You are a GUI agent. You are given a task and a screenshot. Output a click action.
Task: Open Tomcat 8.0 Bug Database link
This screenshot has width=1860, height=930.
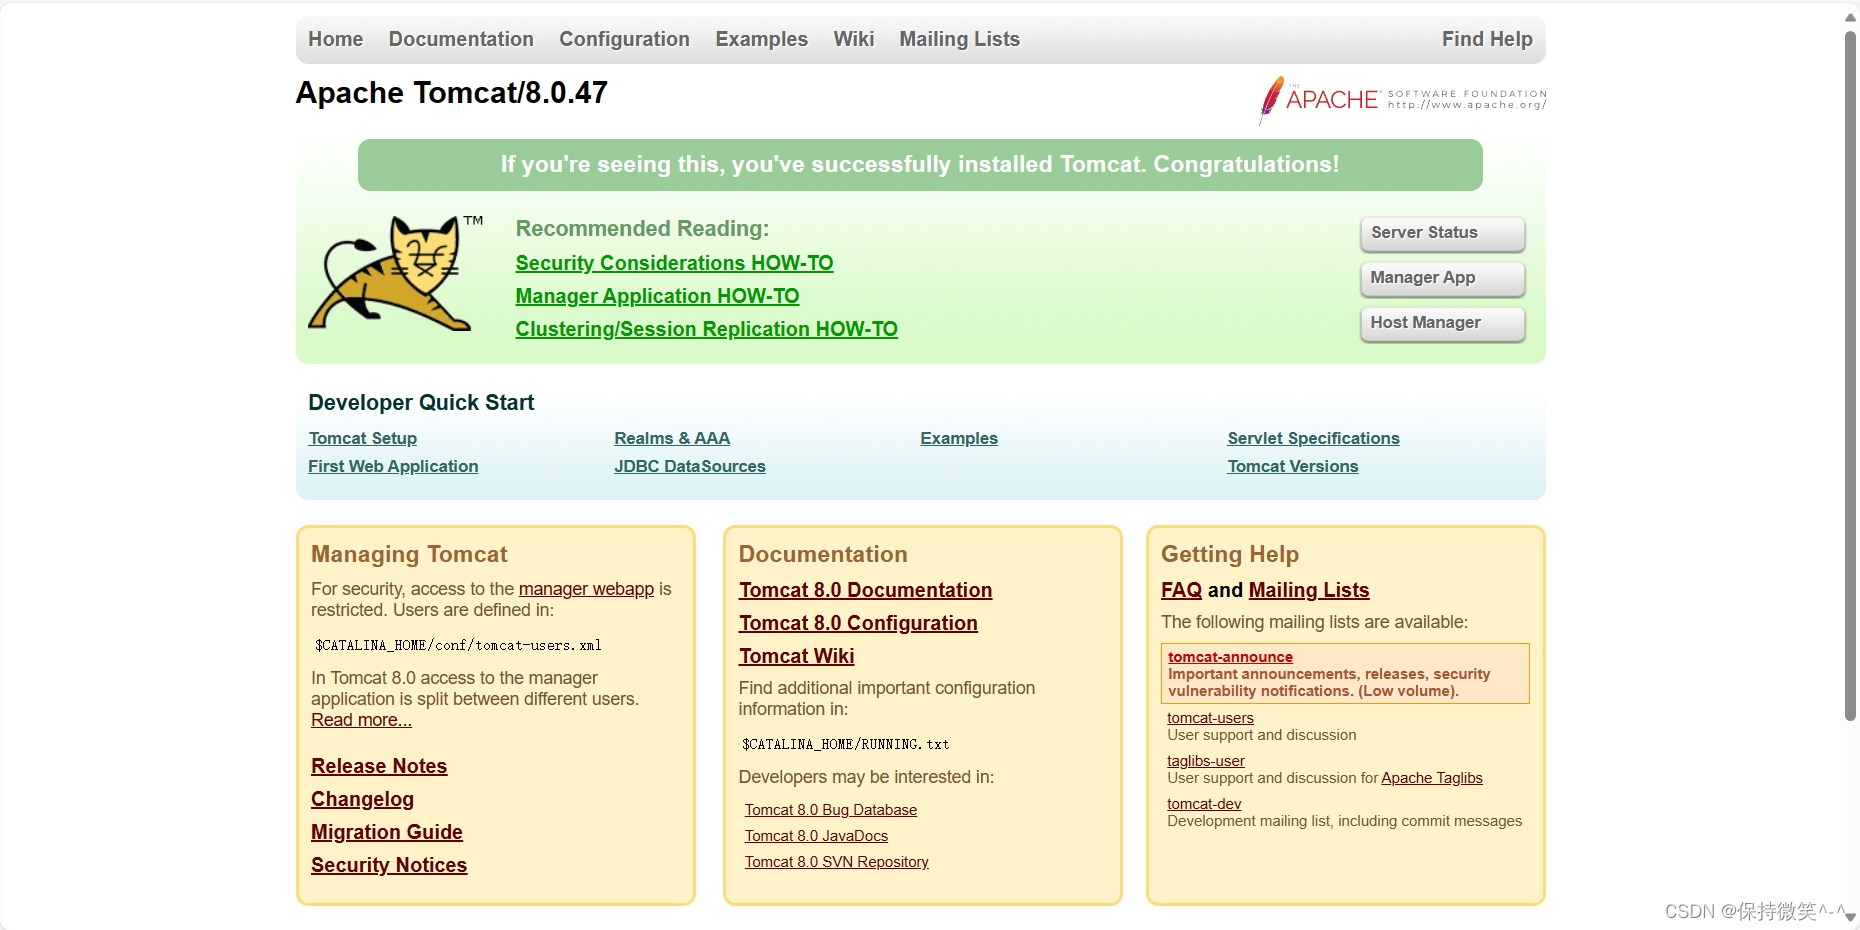pos(830,810)
